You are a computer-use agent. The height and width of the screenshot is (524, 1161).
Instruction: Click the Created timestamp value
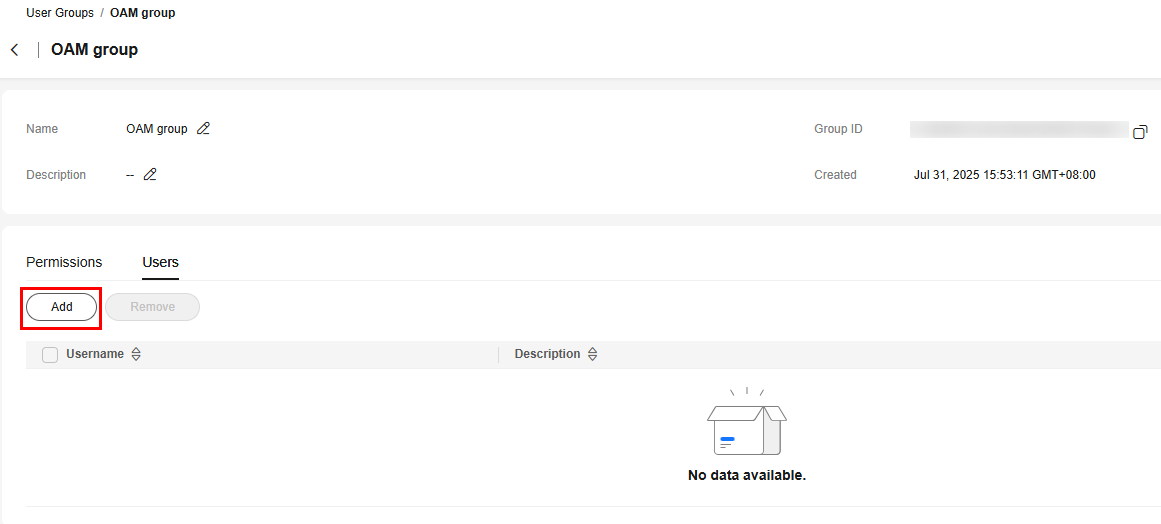(1005, 175)
